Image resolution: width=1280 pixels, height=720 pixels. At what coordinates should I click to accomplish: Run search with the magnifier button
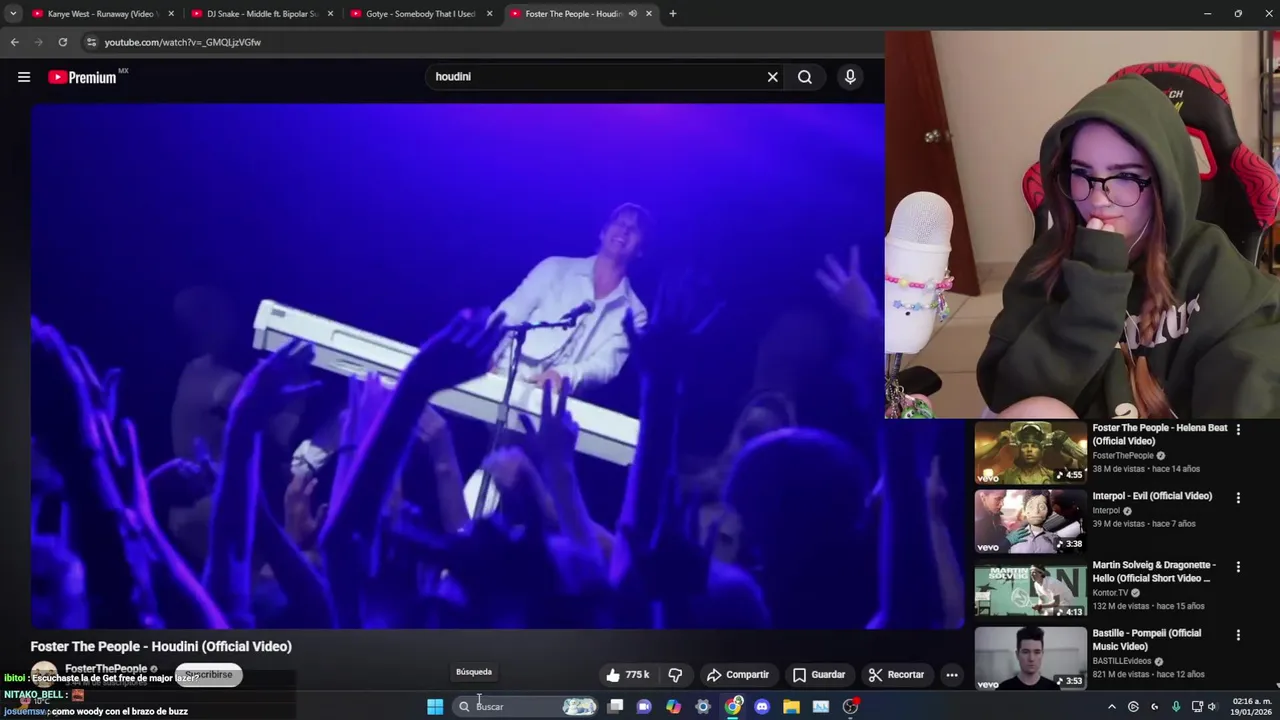coord(805,77)
